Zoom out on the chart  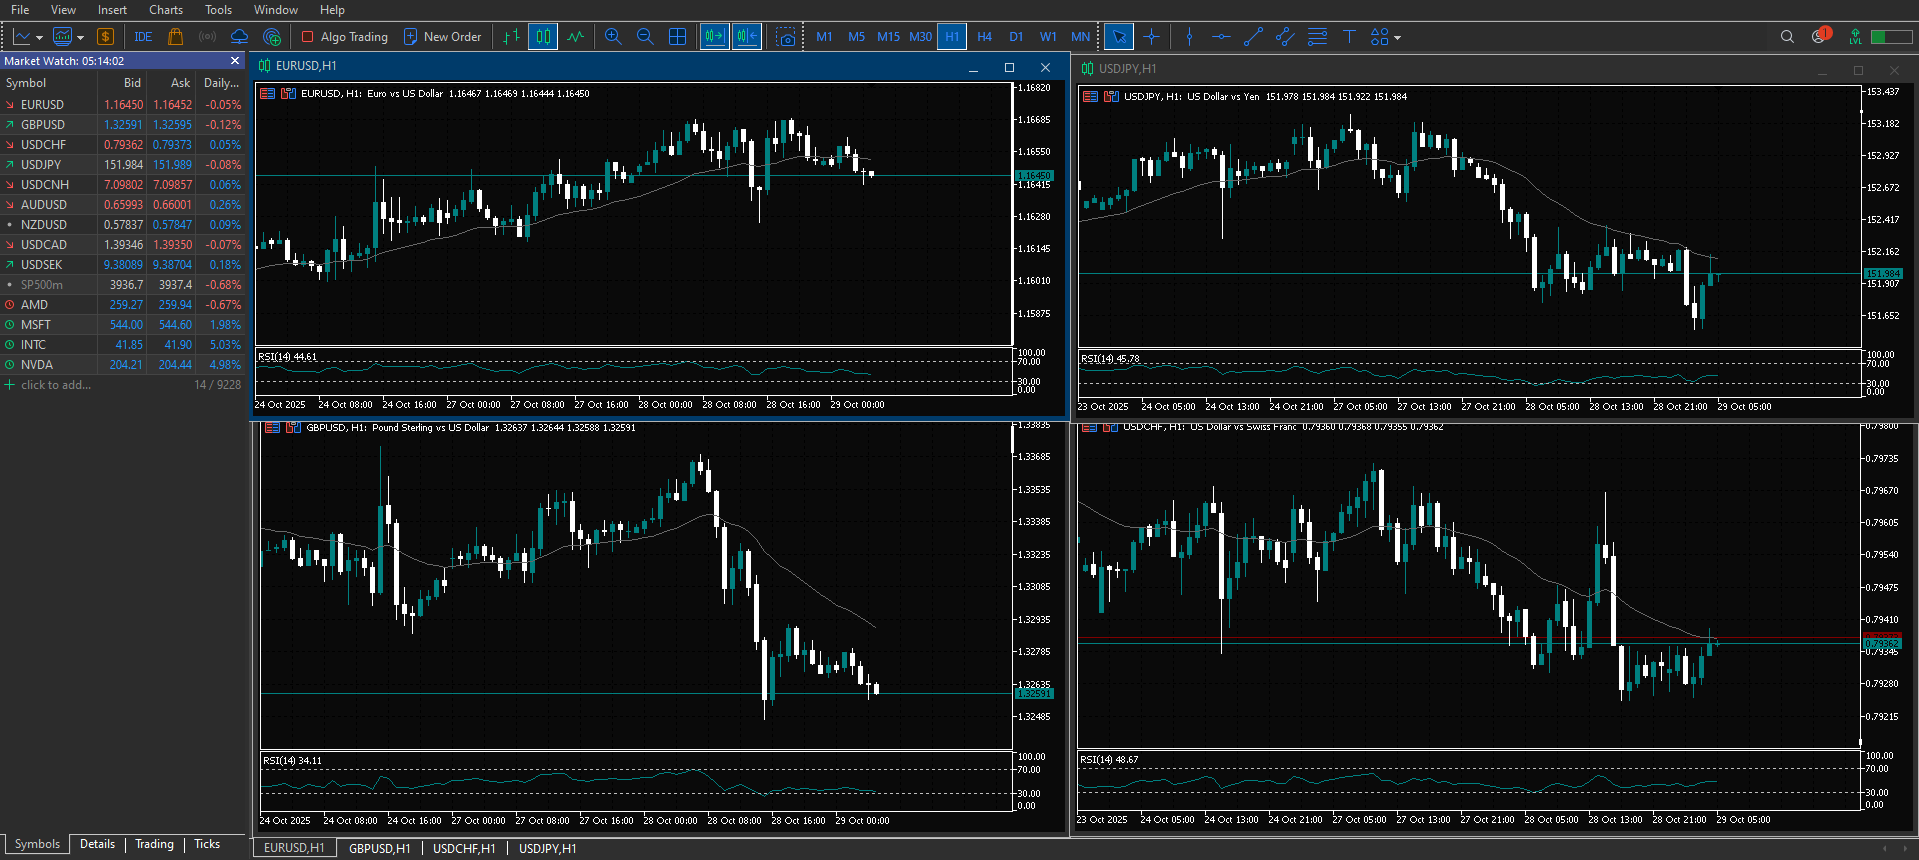point(645,37)
